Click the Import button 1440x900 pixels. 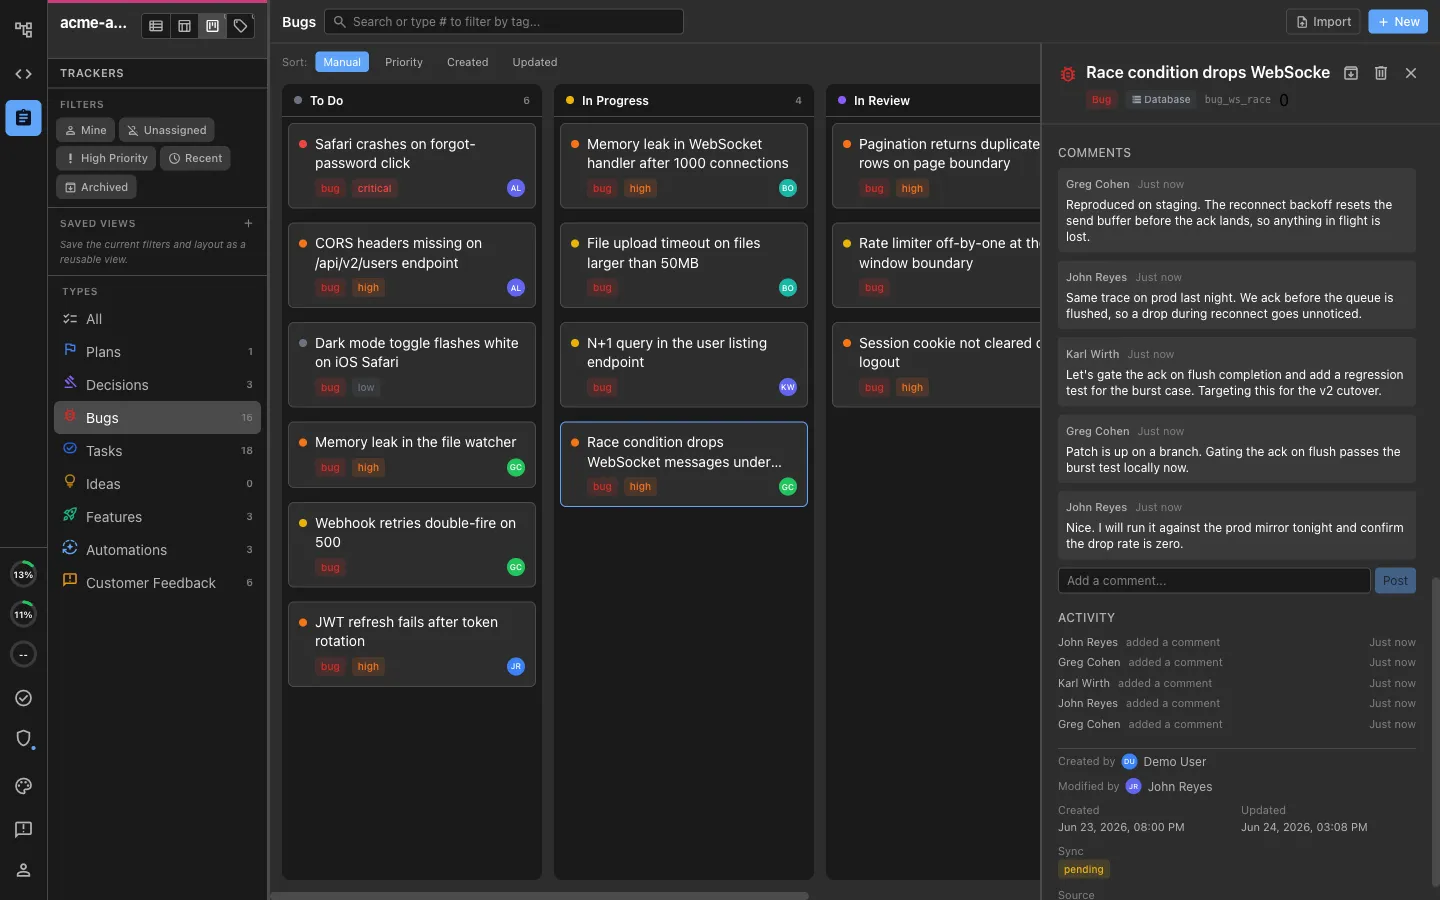click(x=1323, y=22)
